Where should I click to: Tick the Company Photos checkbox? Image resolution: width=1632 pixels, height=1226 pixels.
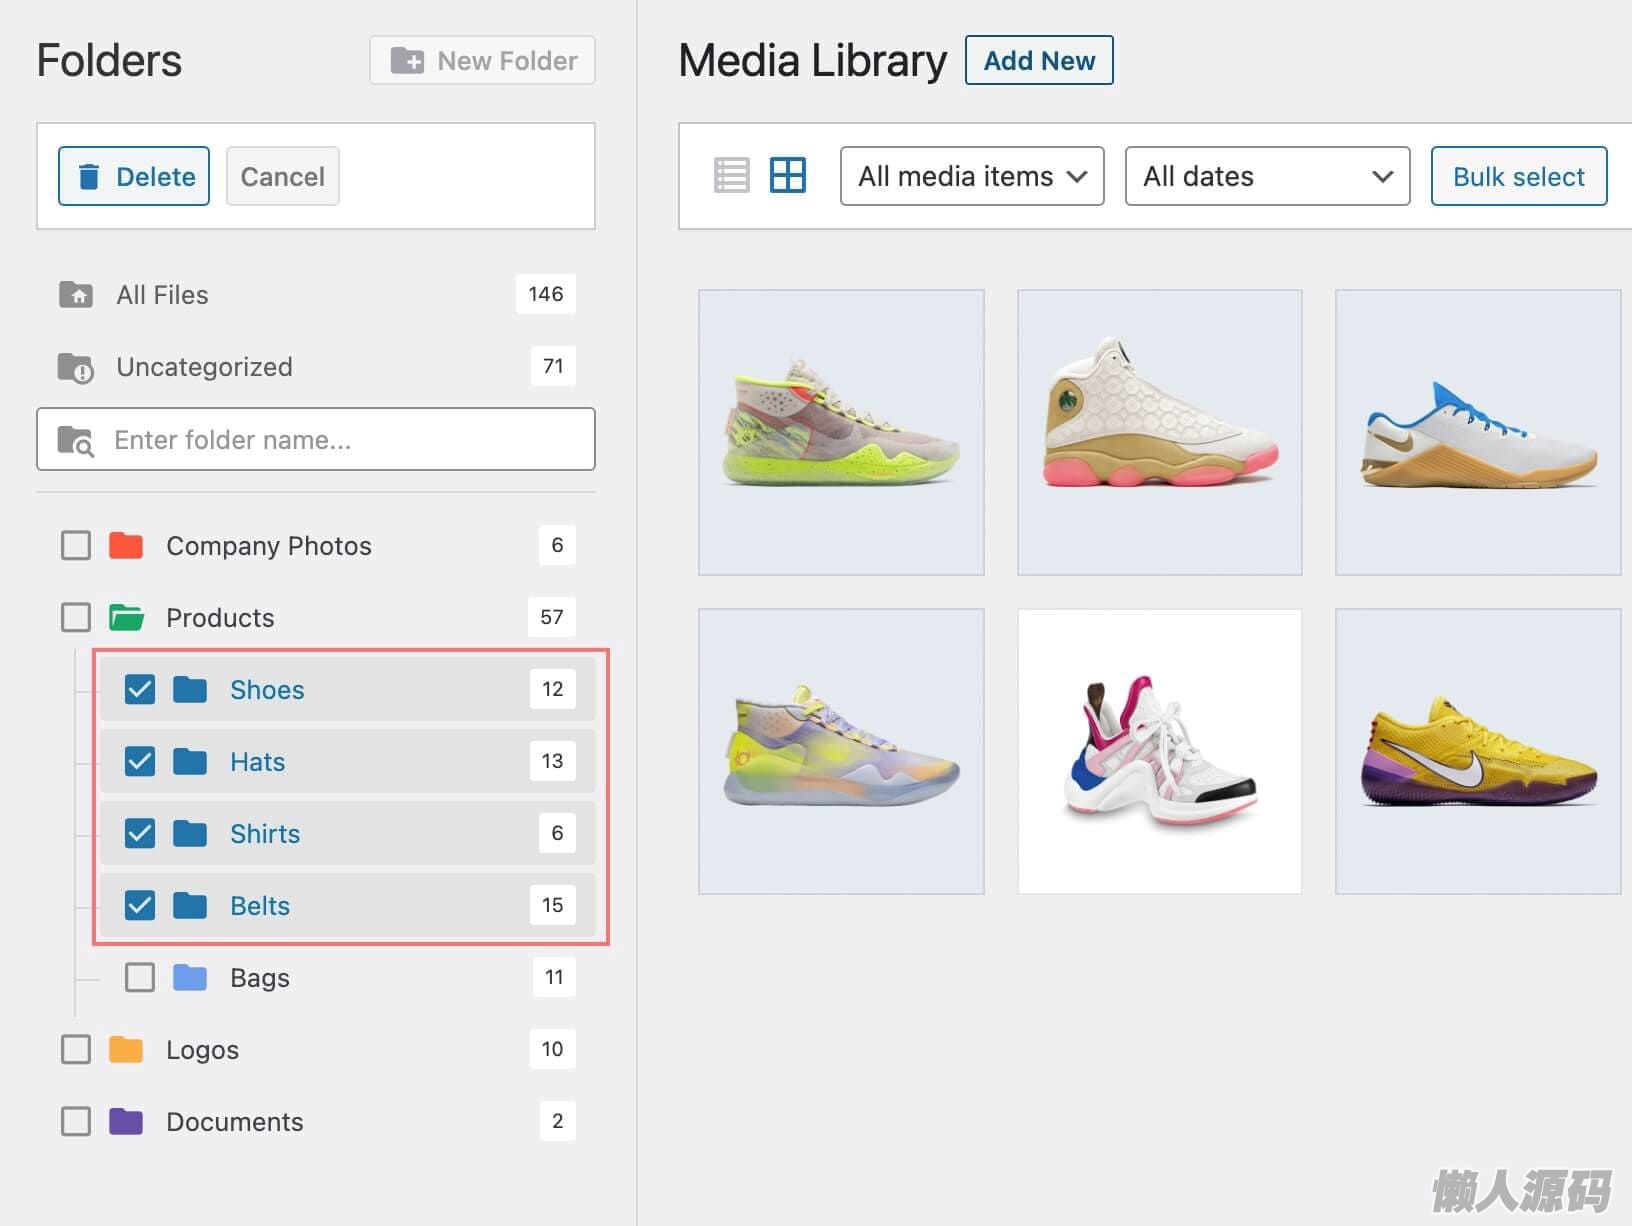click(76, 546)
